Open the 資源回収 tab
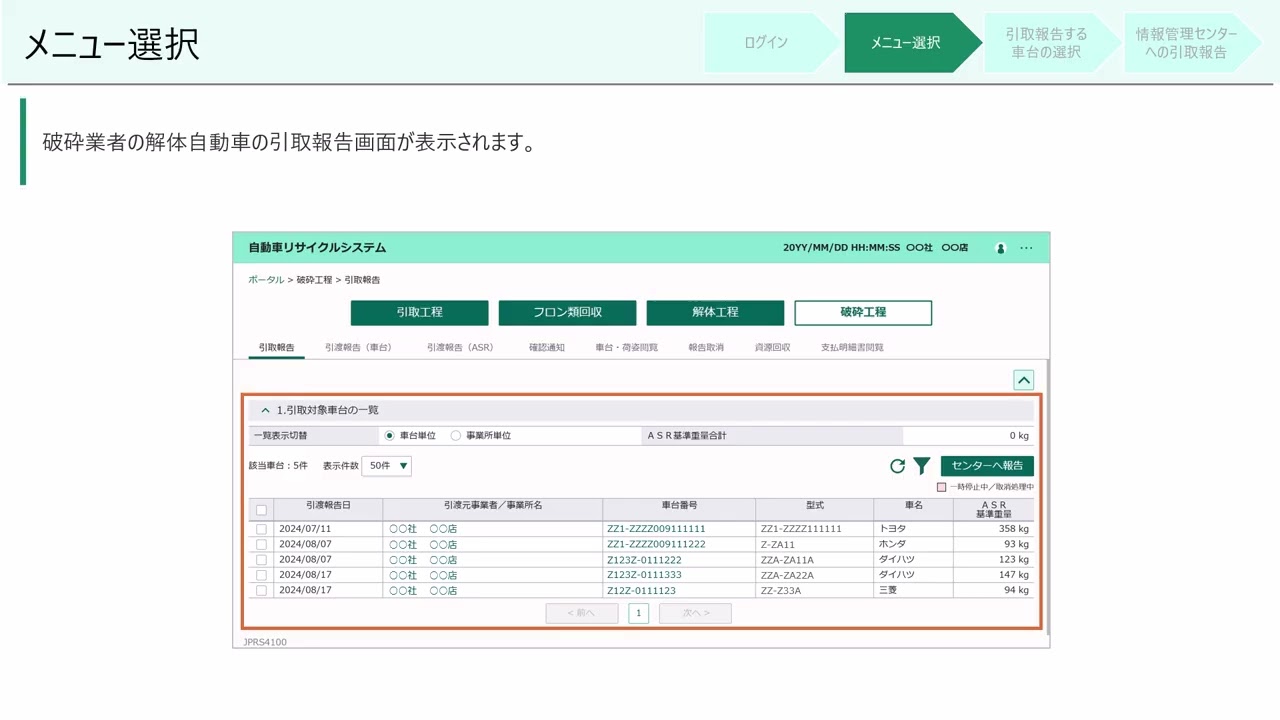This screenshot has height=720, width=1280. pos(772,348)
